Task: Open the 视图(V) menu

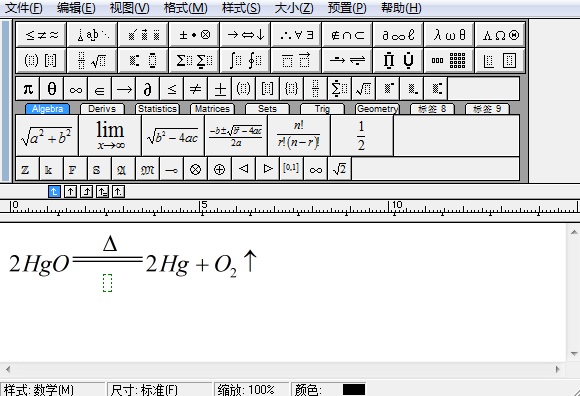Action: pos(129,8)
